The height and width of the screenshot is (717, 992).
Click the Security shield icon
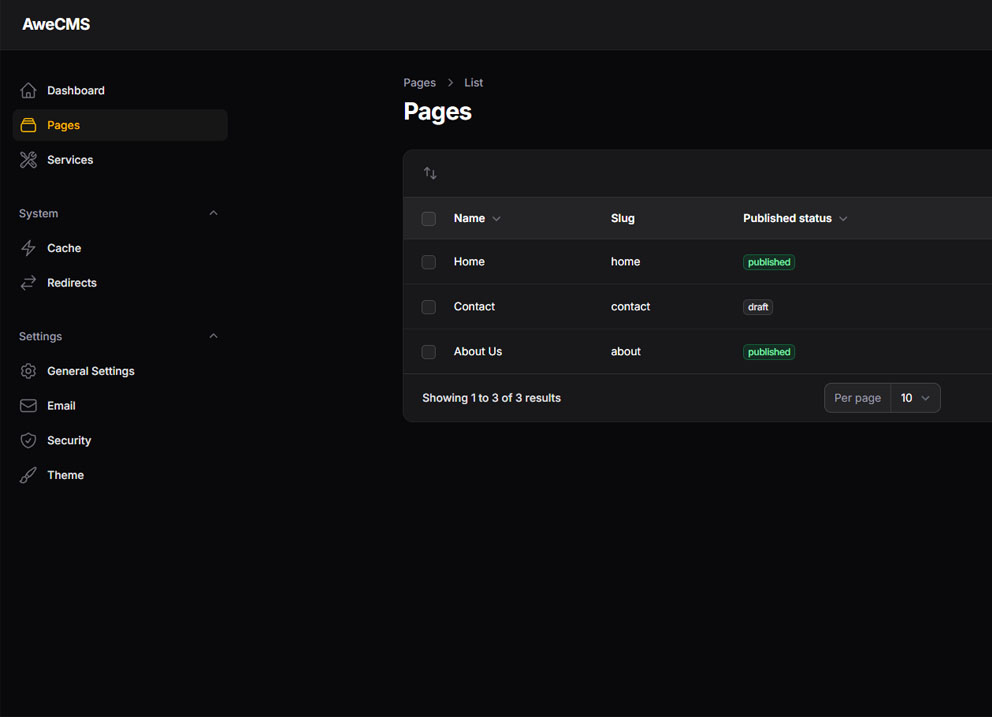pyautogui.click(x=28, y=440)
